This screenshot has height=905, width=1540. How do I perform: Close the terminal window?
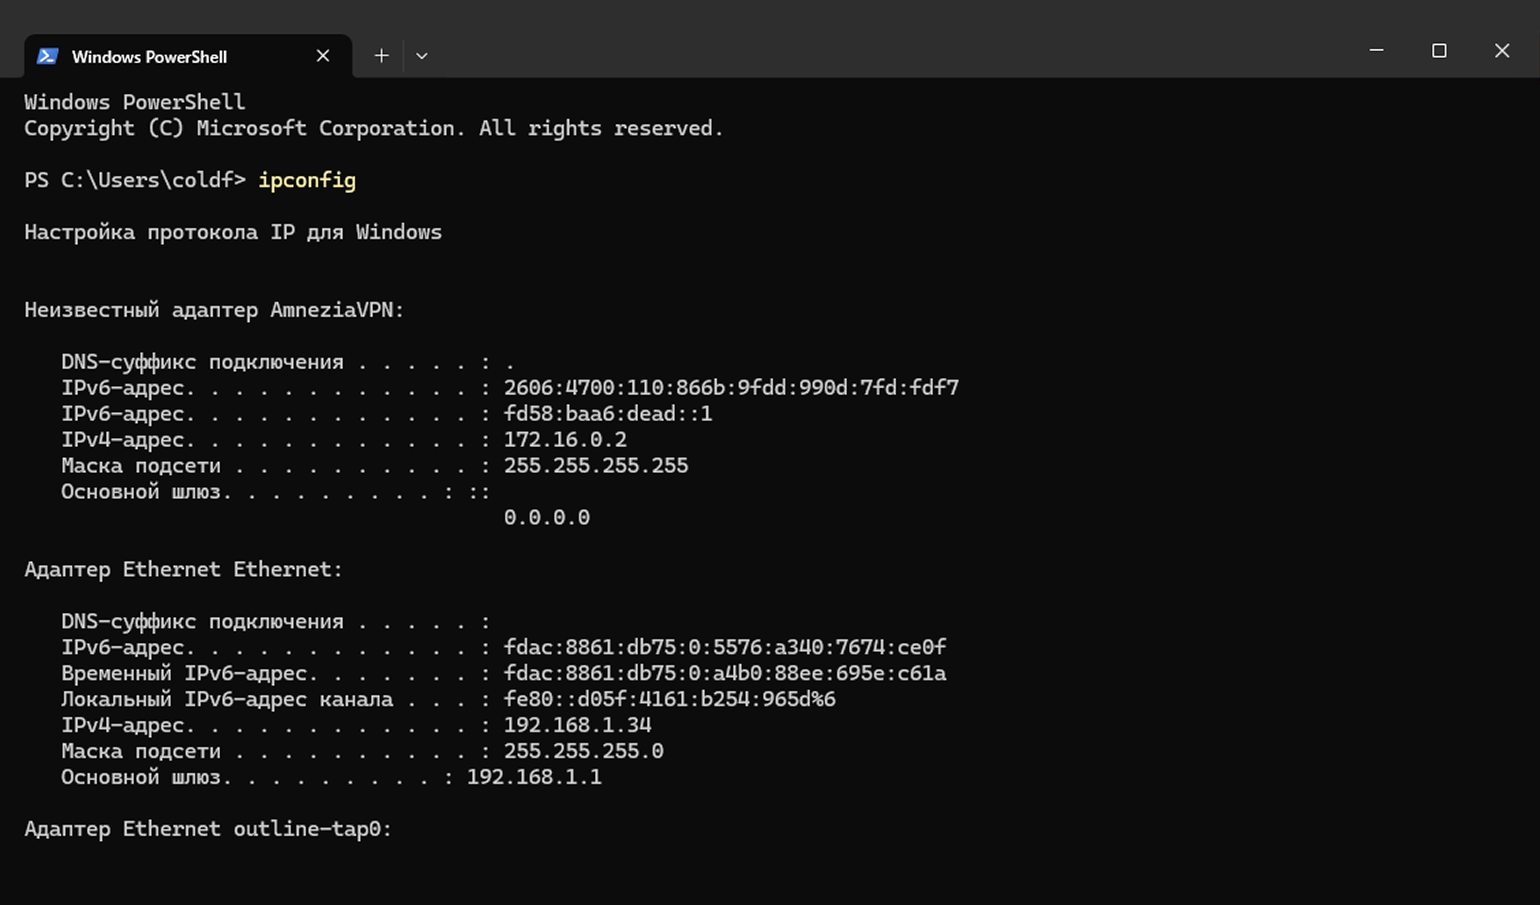[x=1502, y=50]
